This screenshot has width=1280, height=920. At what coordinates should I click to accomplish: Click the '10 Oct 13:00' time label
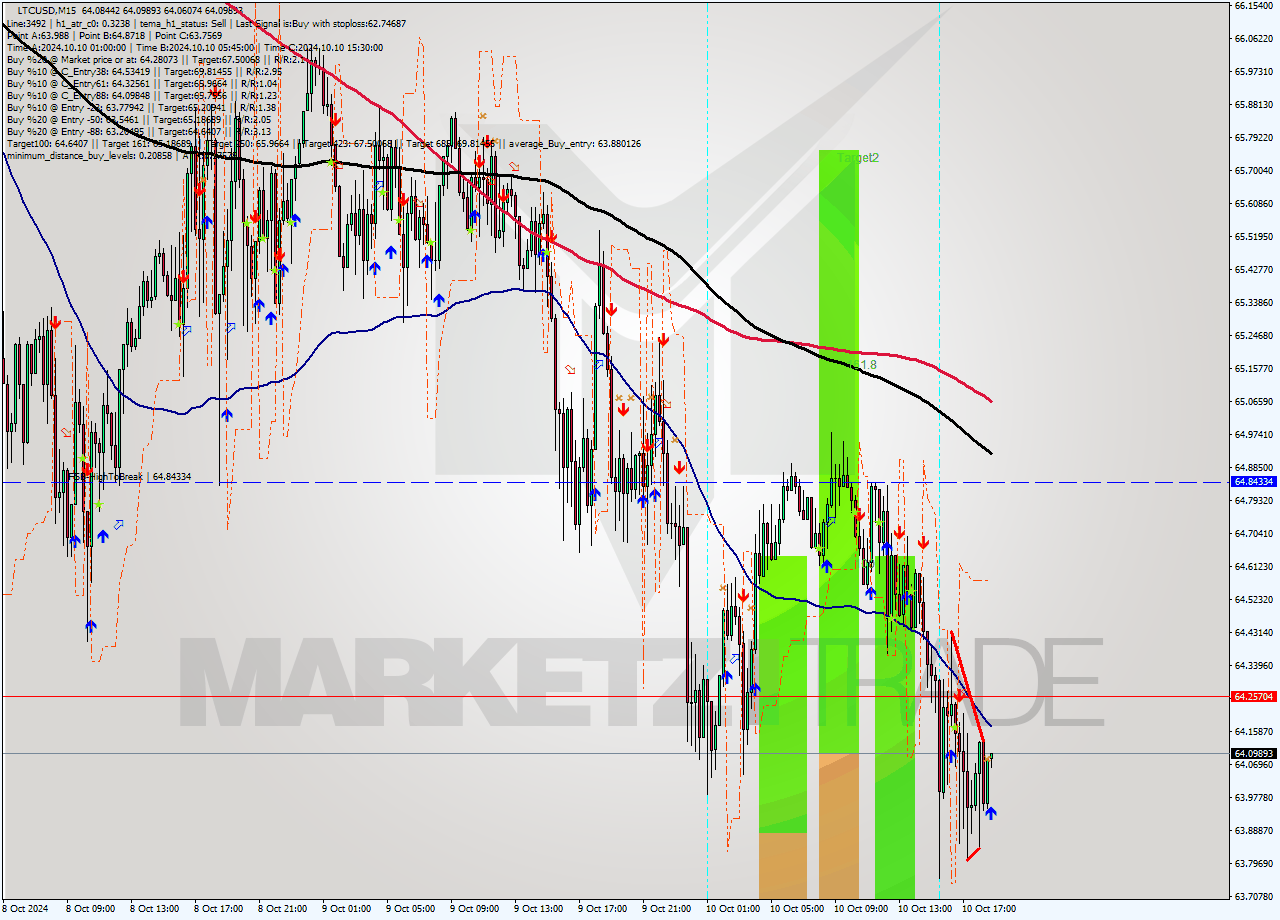click(x=923, y=909)
